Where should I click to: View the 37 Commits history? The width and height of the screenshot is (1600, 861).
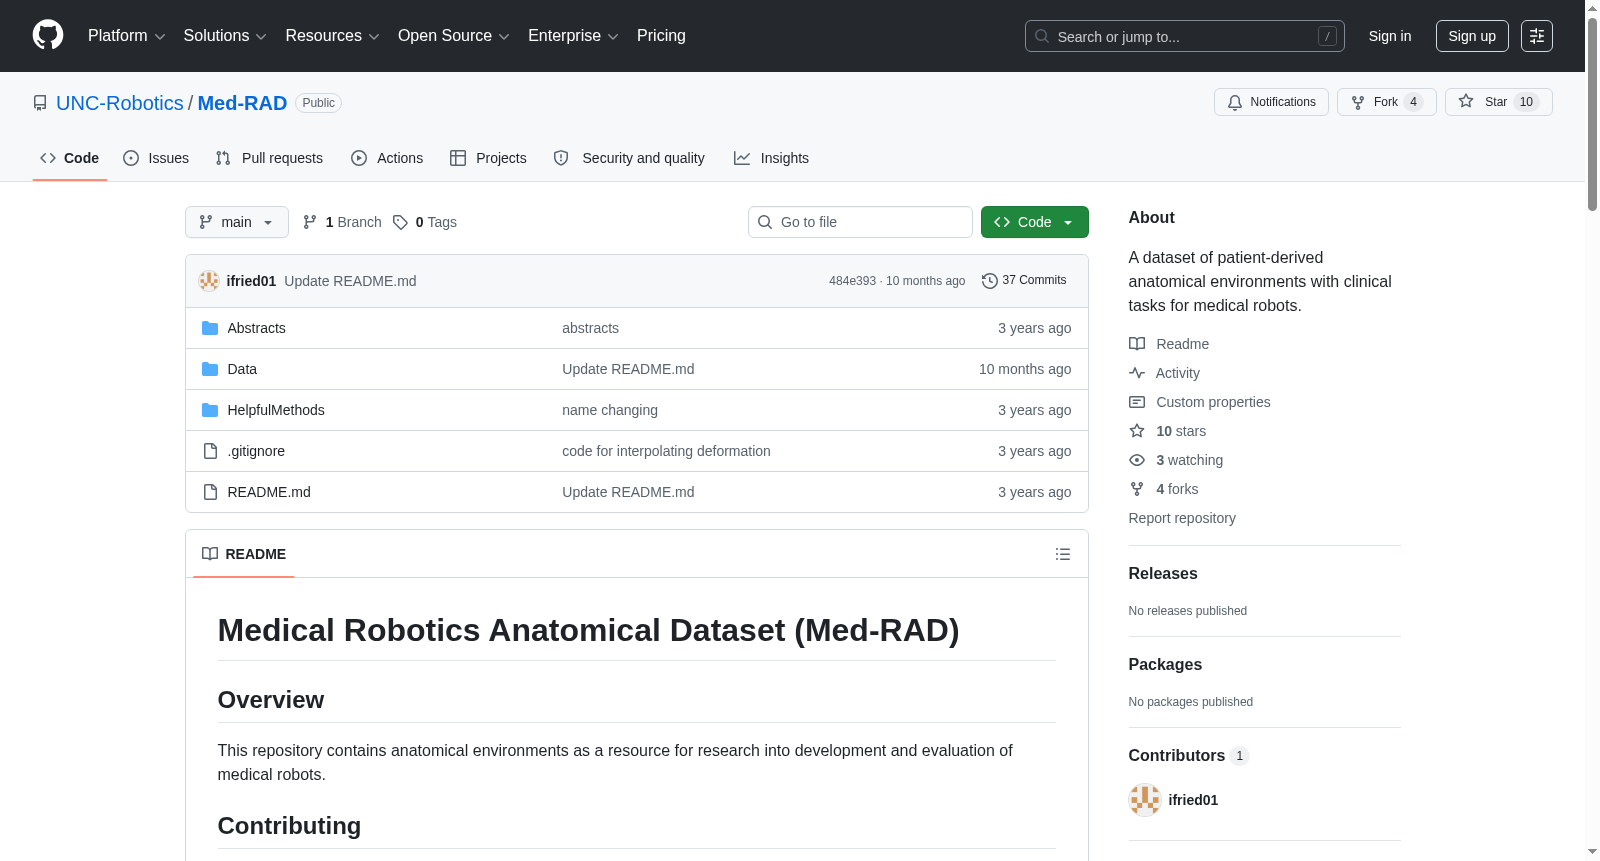coord(1024,281)
